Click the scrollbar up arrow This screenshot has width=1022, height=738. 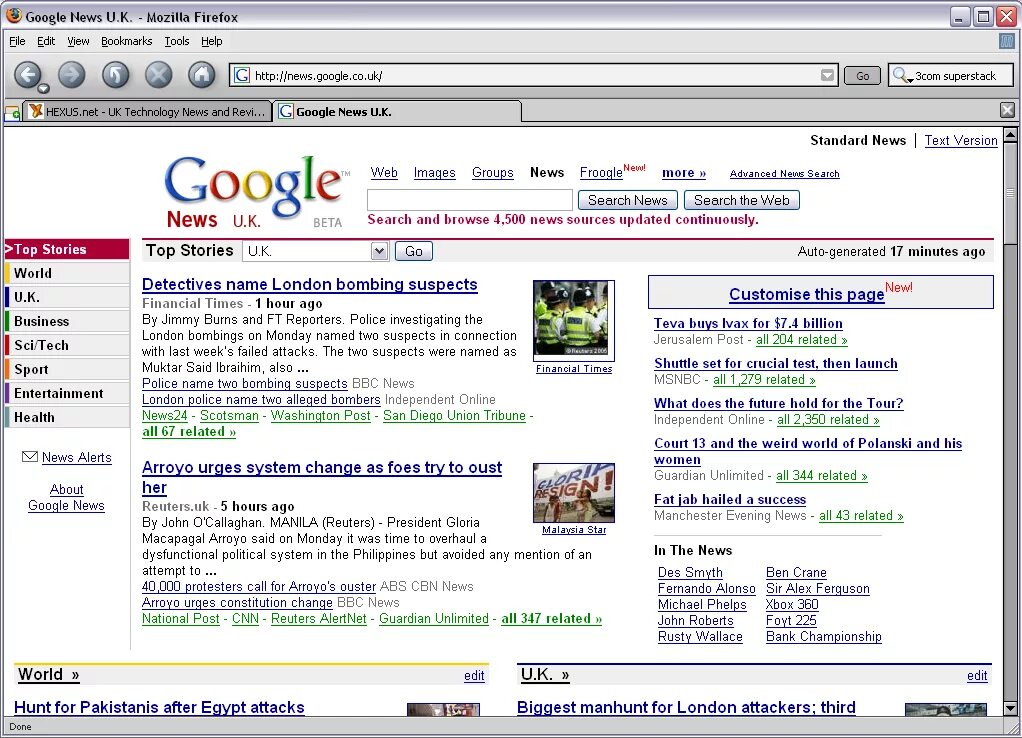coord(1010,135)
